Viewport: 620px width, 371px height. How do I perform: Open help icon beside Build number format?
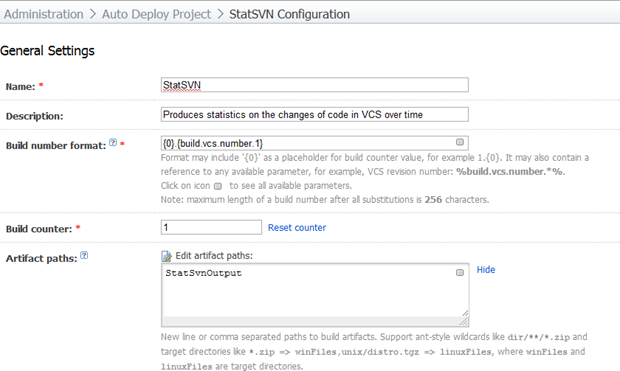tap(113, 143)
